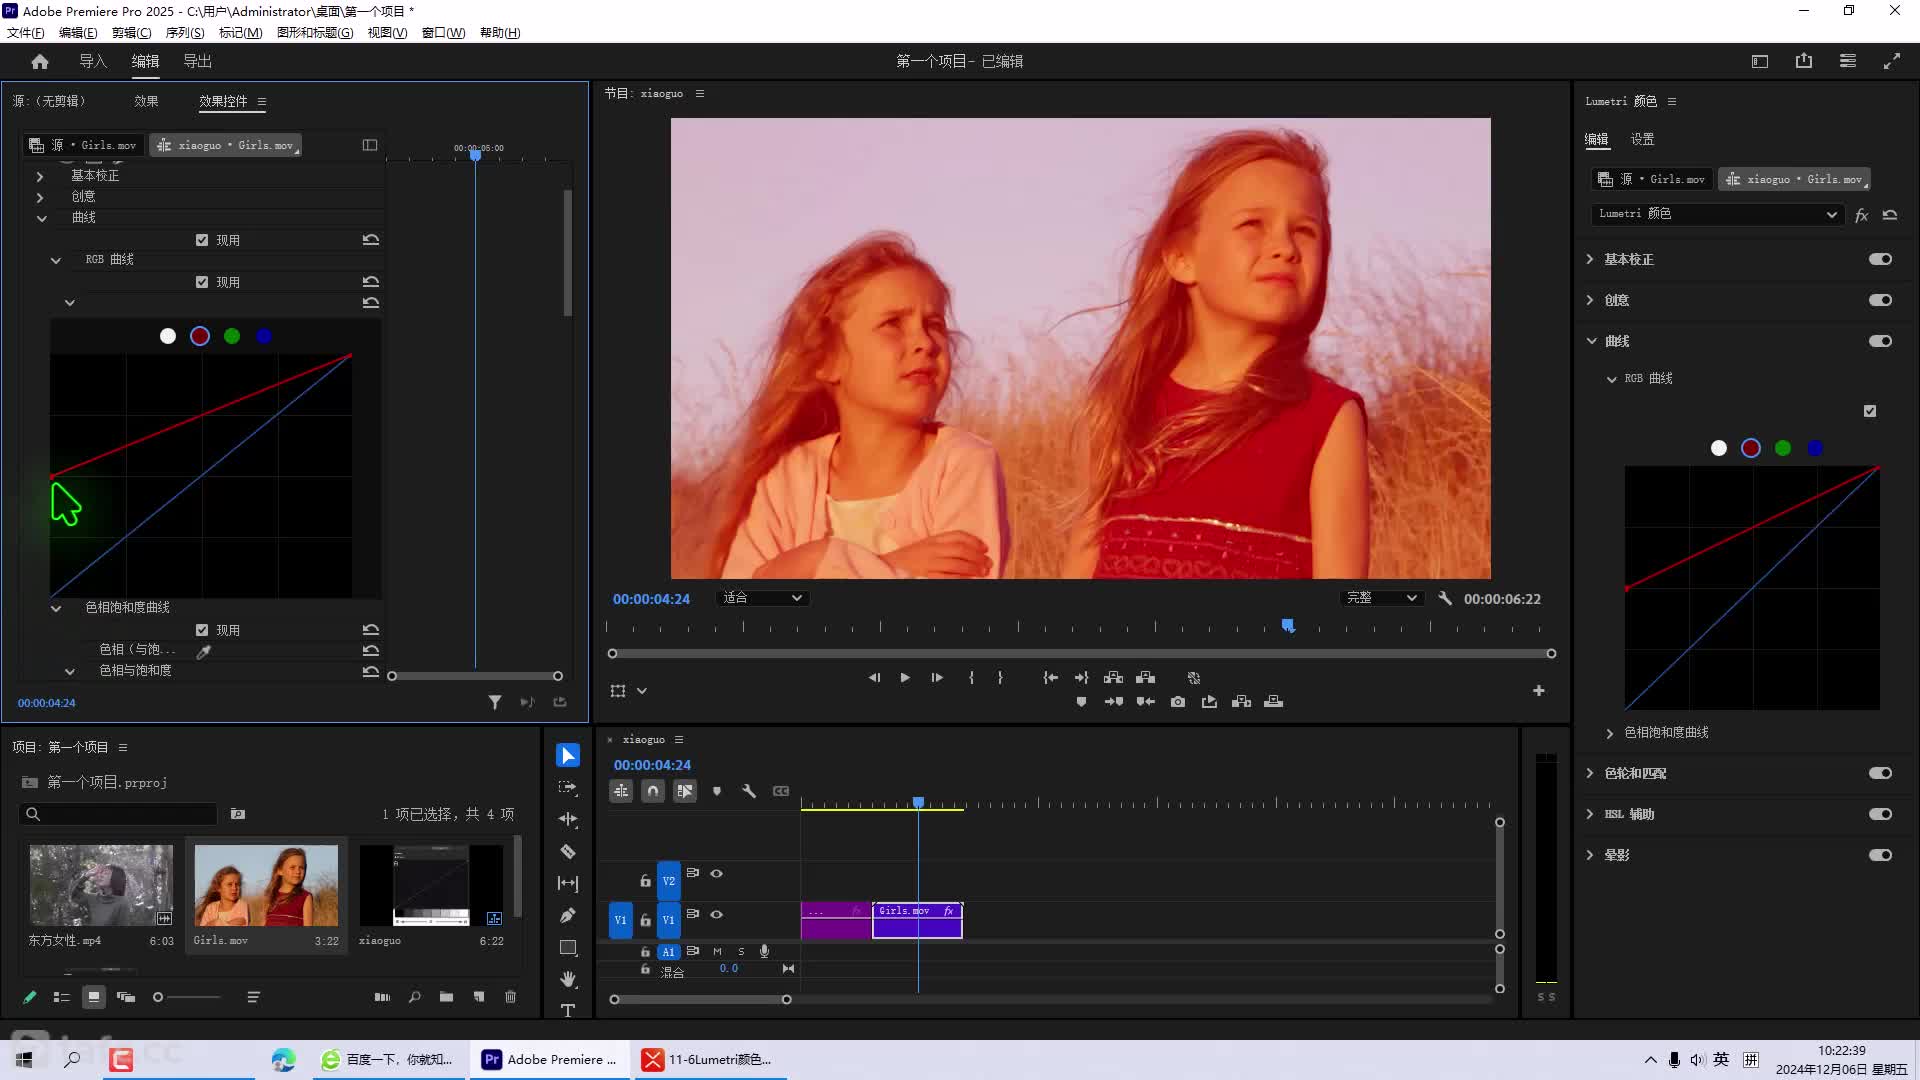1920x1080 pixels.
Task: Toggle the hue saturation curves active checkbox
Action: click(202, 630)
